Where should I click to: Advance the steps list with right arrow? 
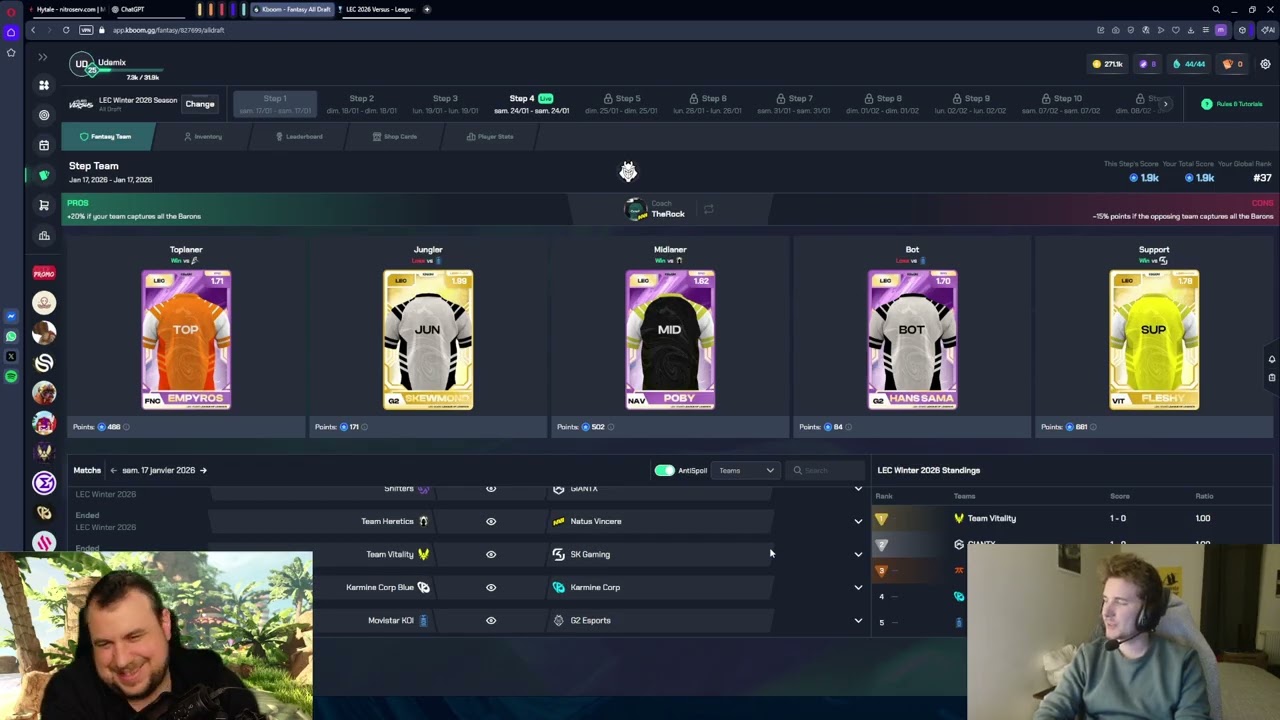point(1164,104)
